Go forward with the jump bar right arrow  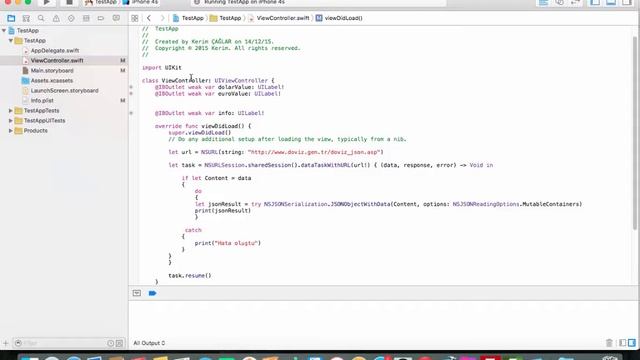click(162, 18)
